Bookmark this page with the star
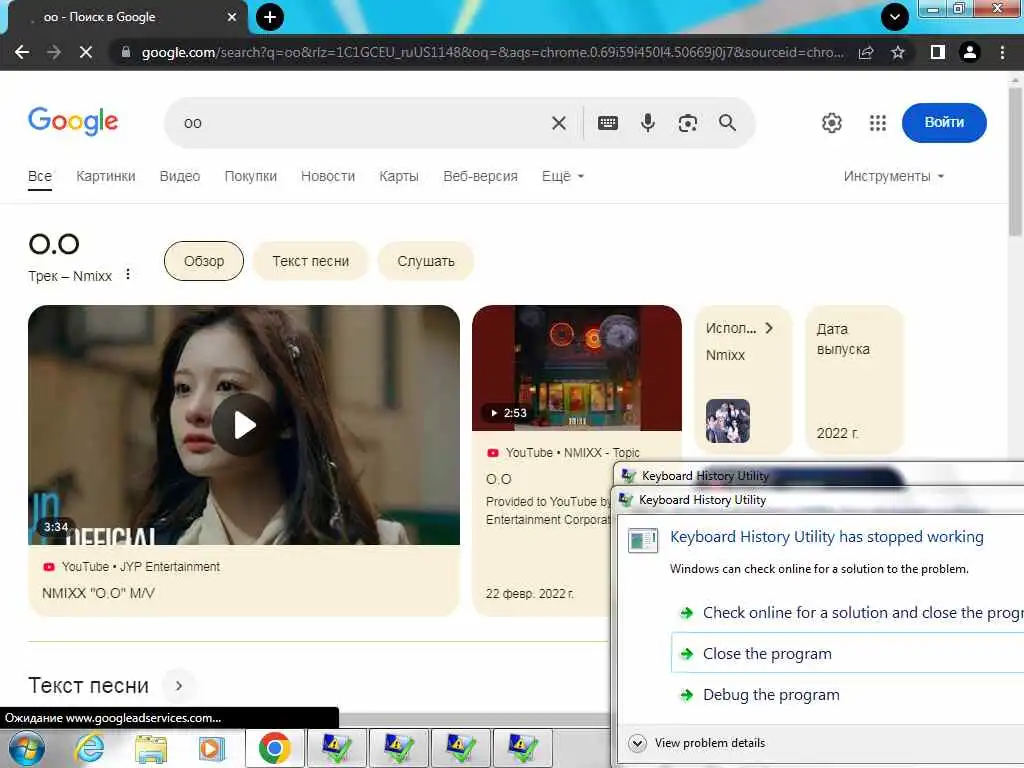Image resolution: width=1024 pixels, height=768 pixels. 898,52
